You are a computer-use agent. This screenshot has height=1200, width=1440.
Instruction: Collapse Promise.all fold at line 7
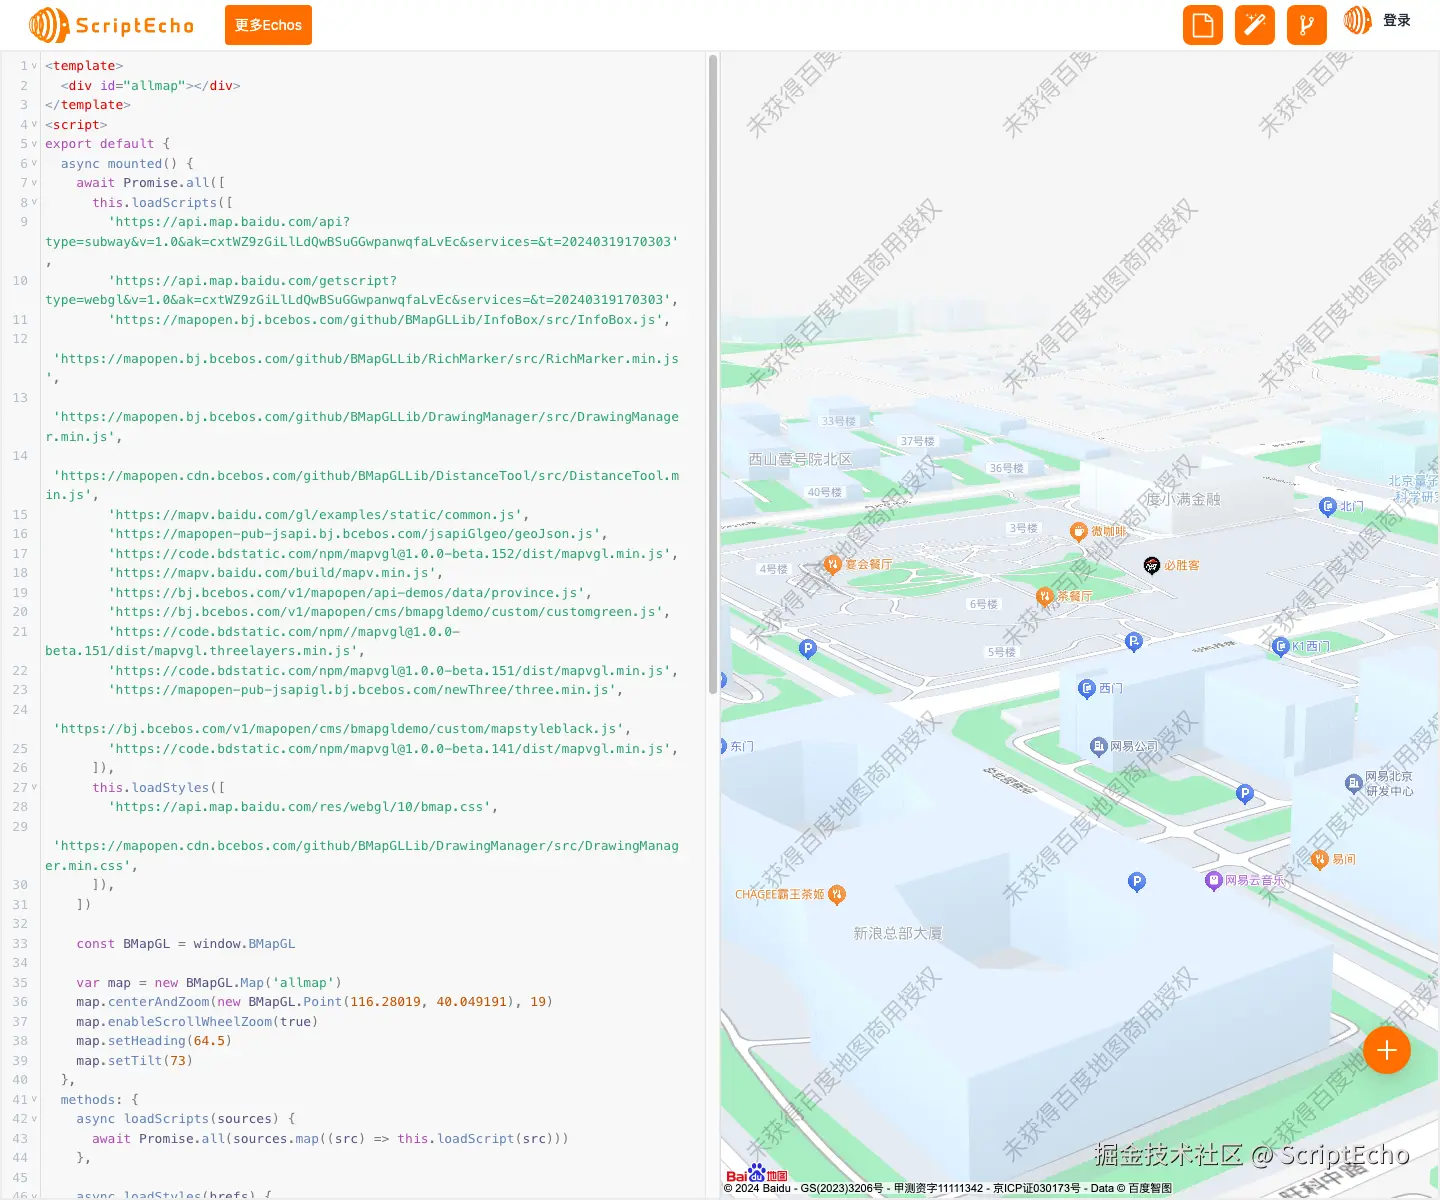[34, 183]
